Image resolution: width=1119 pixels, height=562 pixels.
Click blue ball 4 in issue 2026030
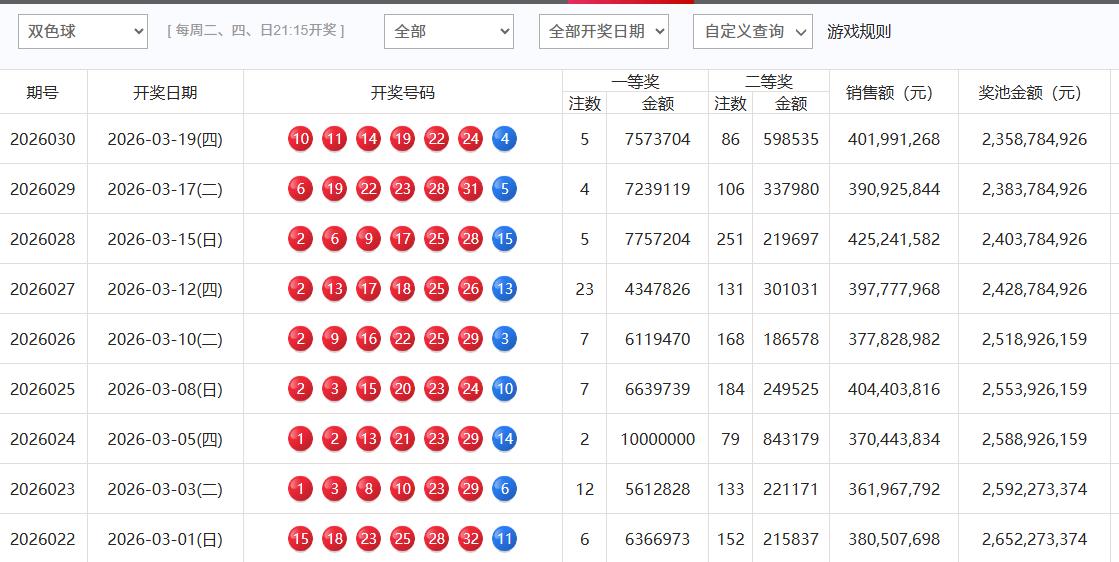(x=505, y=138)
